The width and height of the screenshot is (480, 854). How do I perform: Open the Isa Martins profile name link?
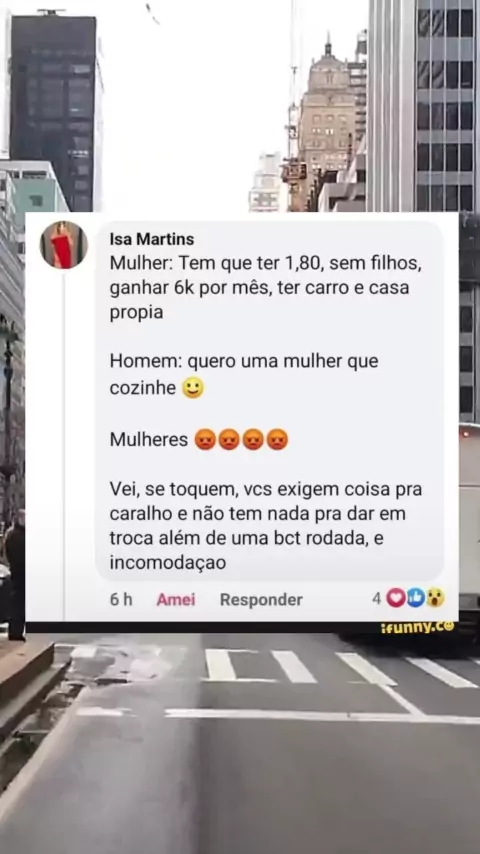tap(151, 239)
